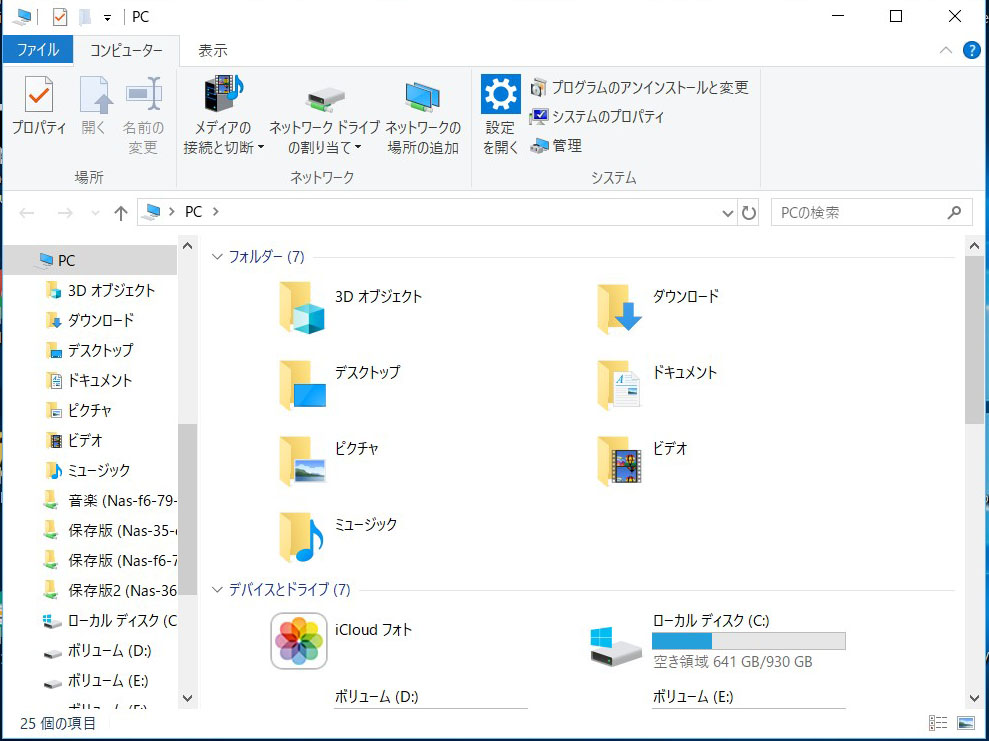
Task: Select the ドキュメント folder icon in main pane
Action: pos(619,384)
